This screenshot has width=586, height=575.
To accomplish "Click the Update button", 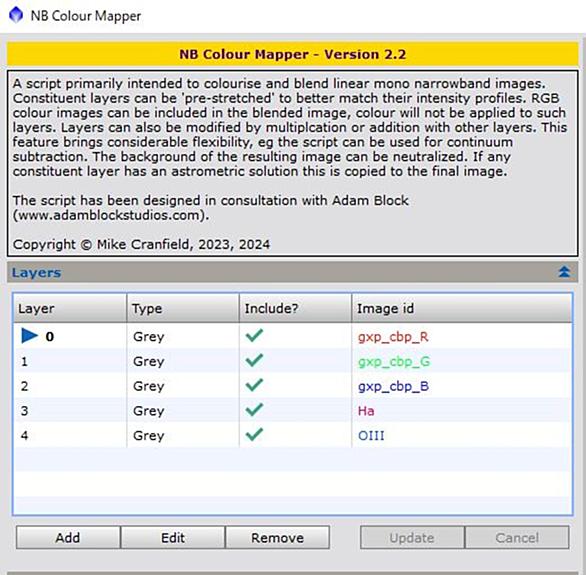I will [412, 538].
